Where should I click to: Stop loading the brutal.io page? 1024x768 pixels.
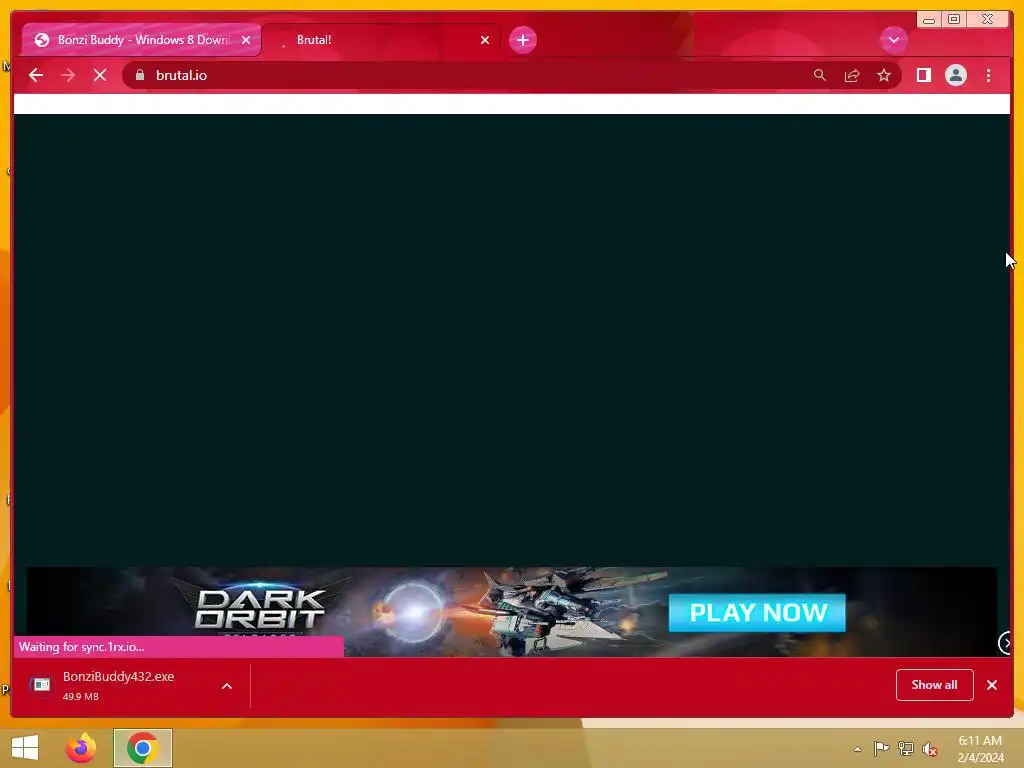pyautogui.click(x=100, y=75)
